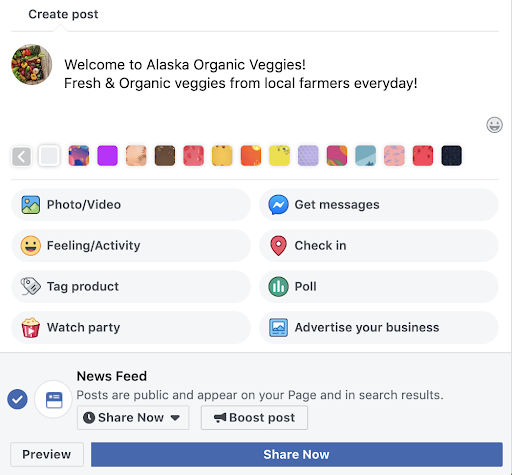The width and height of the screenshot is (512, 475).
Task: Click the Preview button
Action: (x=47, y=454)
